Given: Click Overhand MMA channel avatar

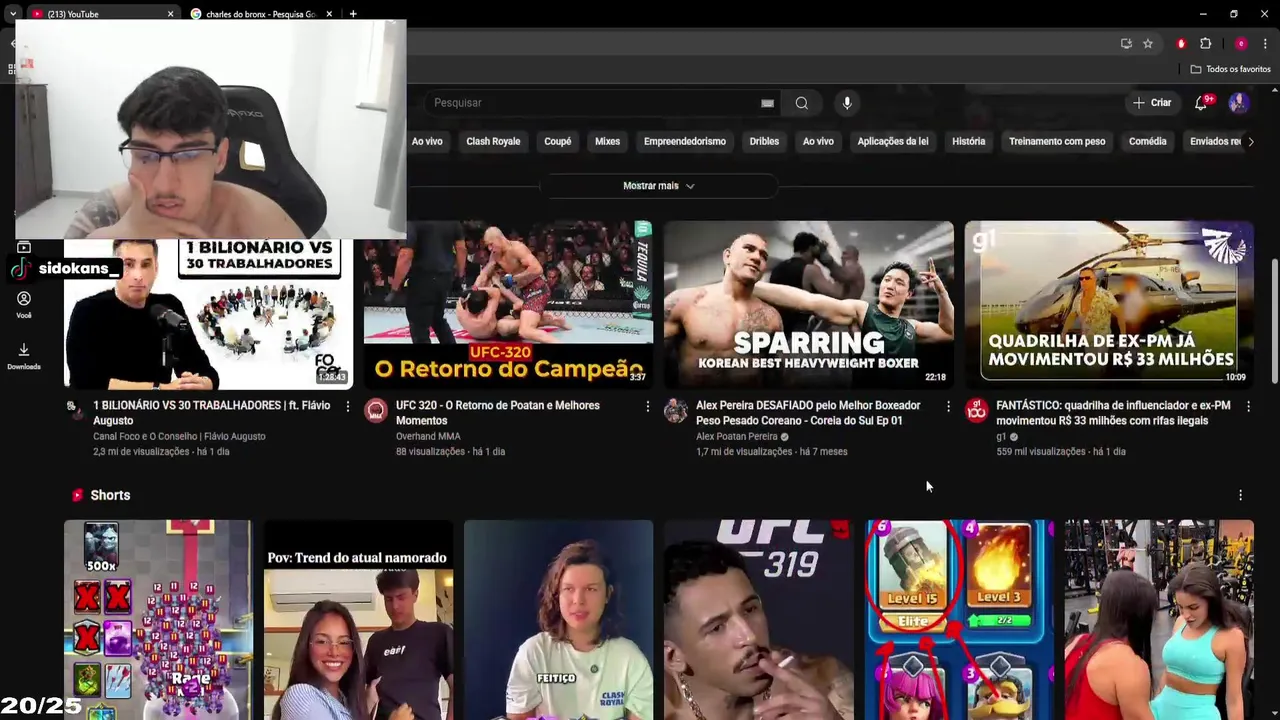Looking at the screenshot, I should point(376,410).
